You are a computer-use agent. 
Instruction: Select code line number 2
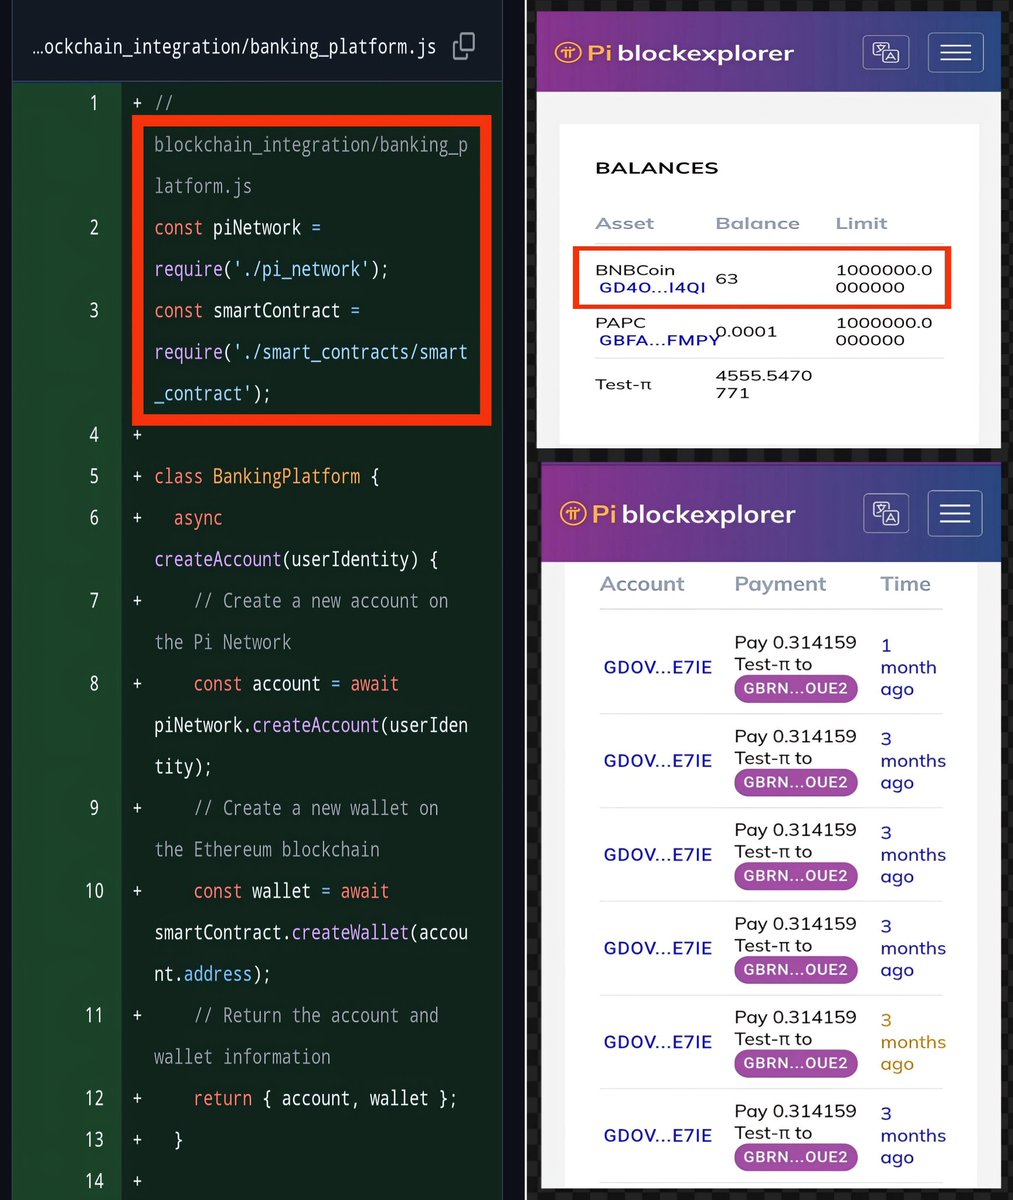pos(94,228)
